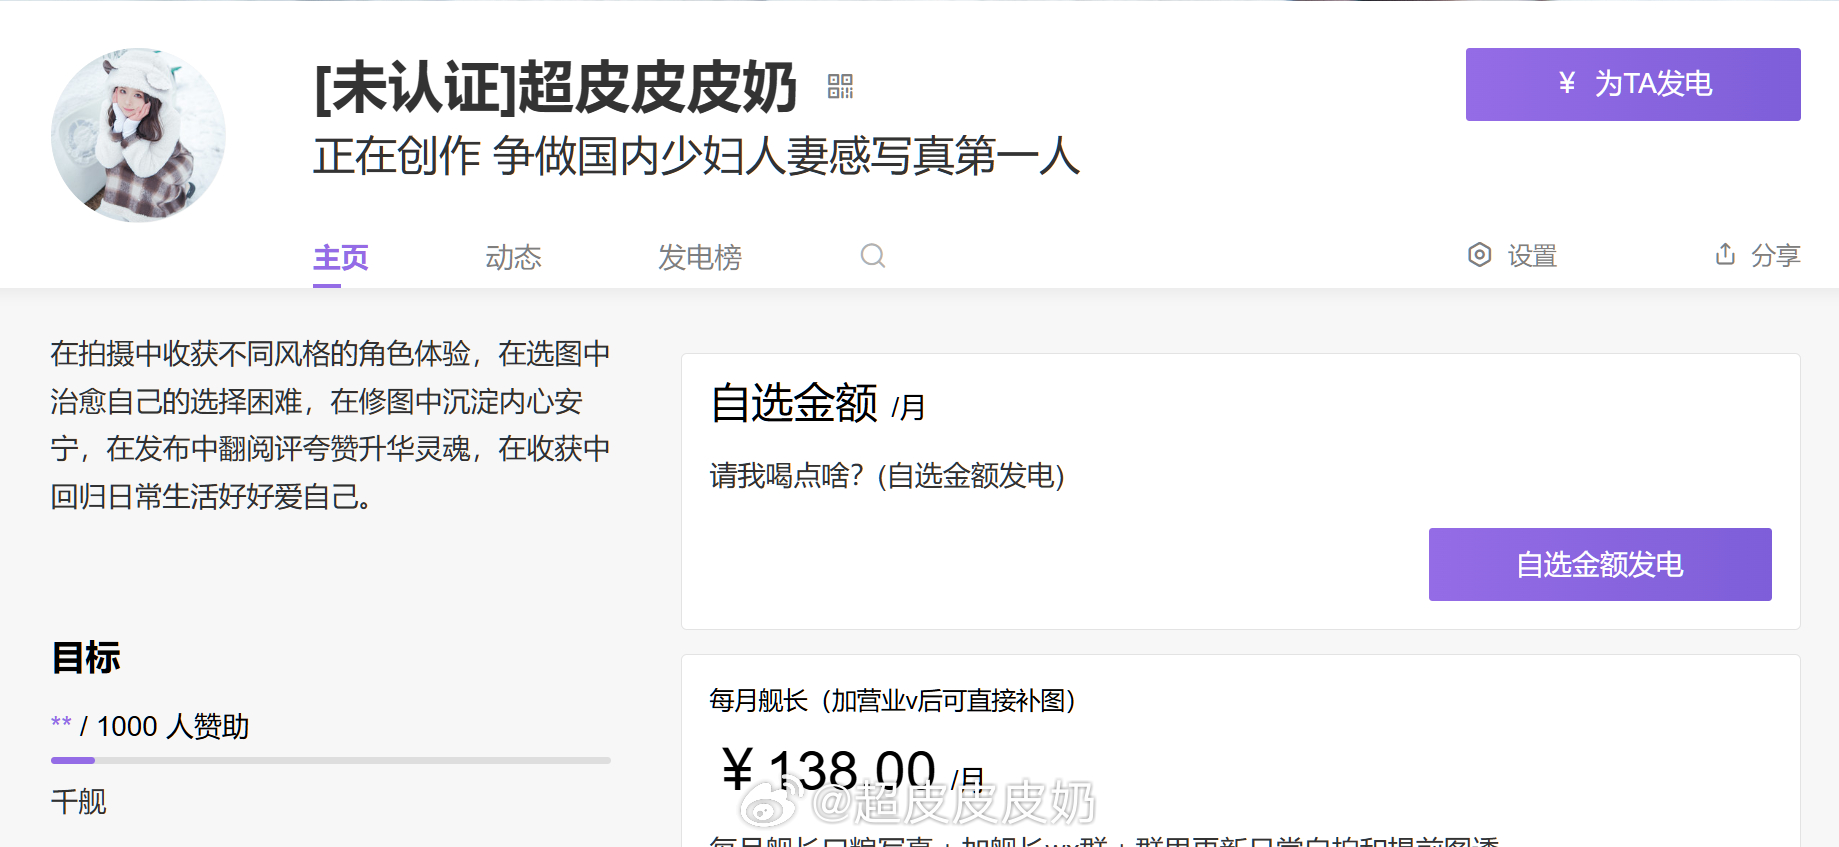Click the search magnifier icon

click(x=873, y=256)
